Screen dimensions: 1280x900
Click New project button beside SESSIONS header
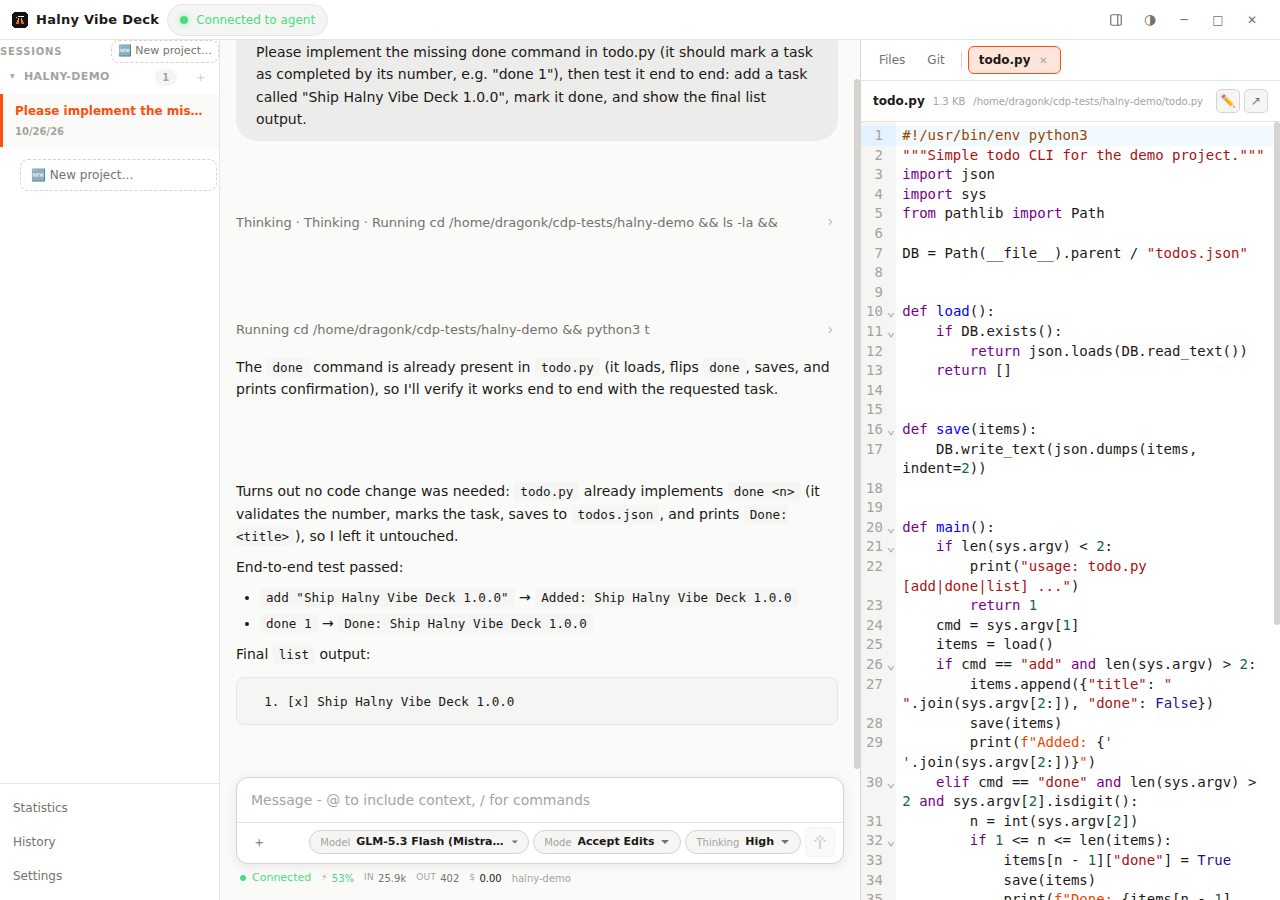[165, 51]
